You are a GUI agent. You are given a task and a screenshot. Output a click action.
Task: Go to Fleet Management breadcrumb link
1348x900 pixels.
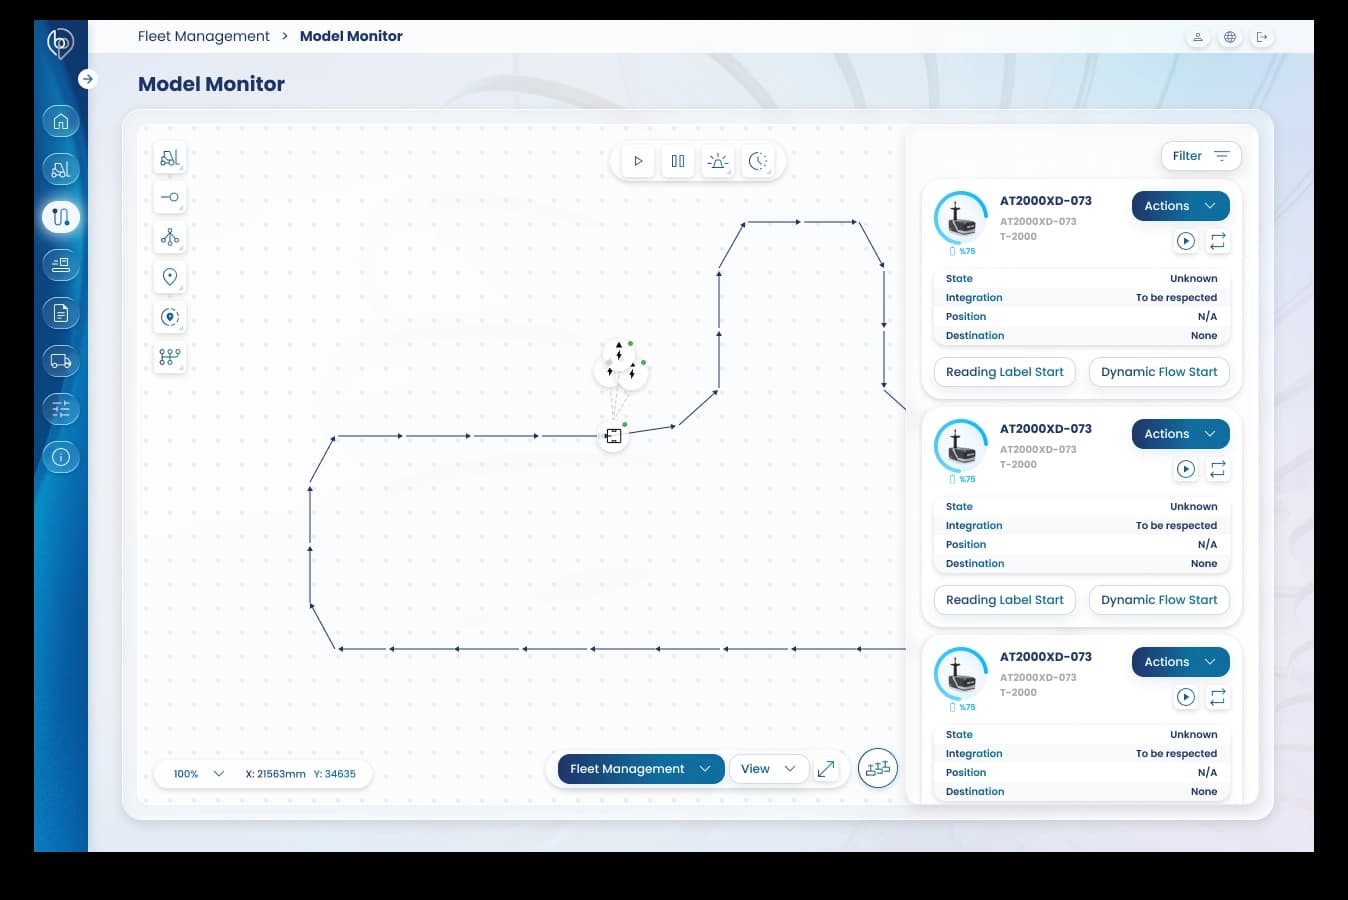204,36
